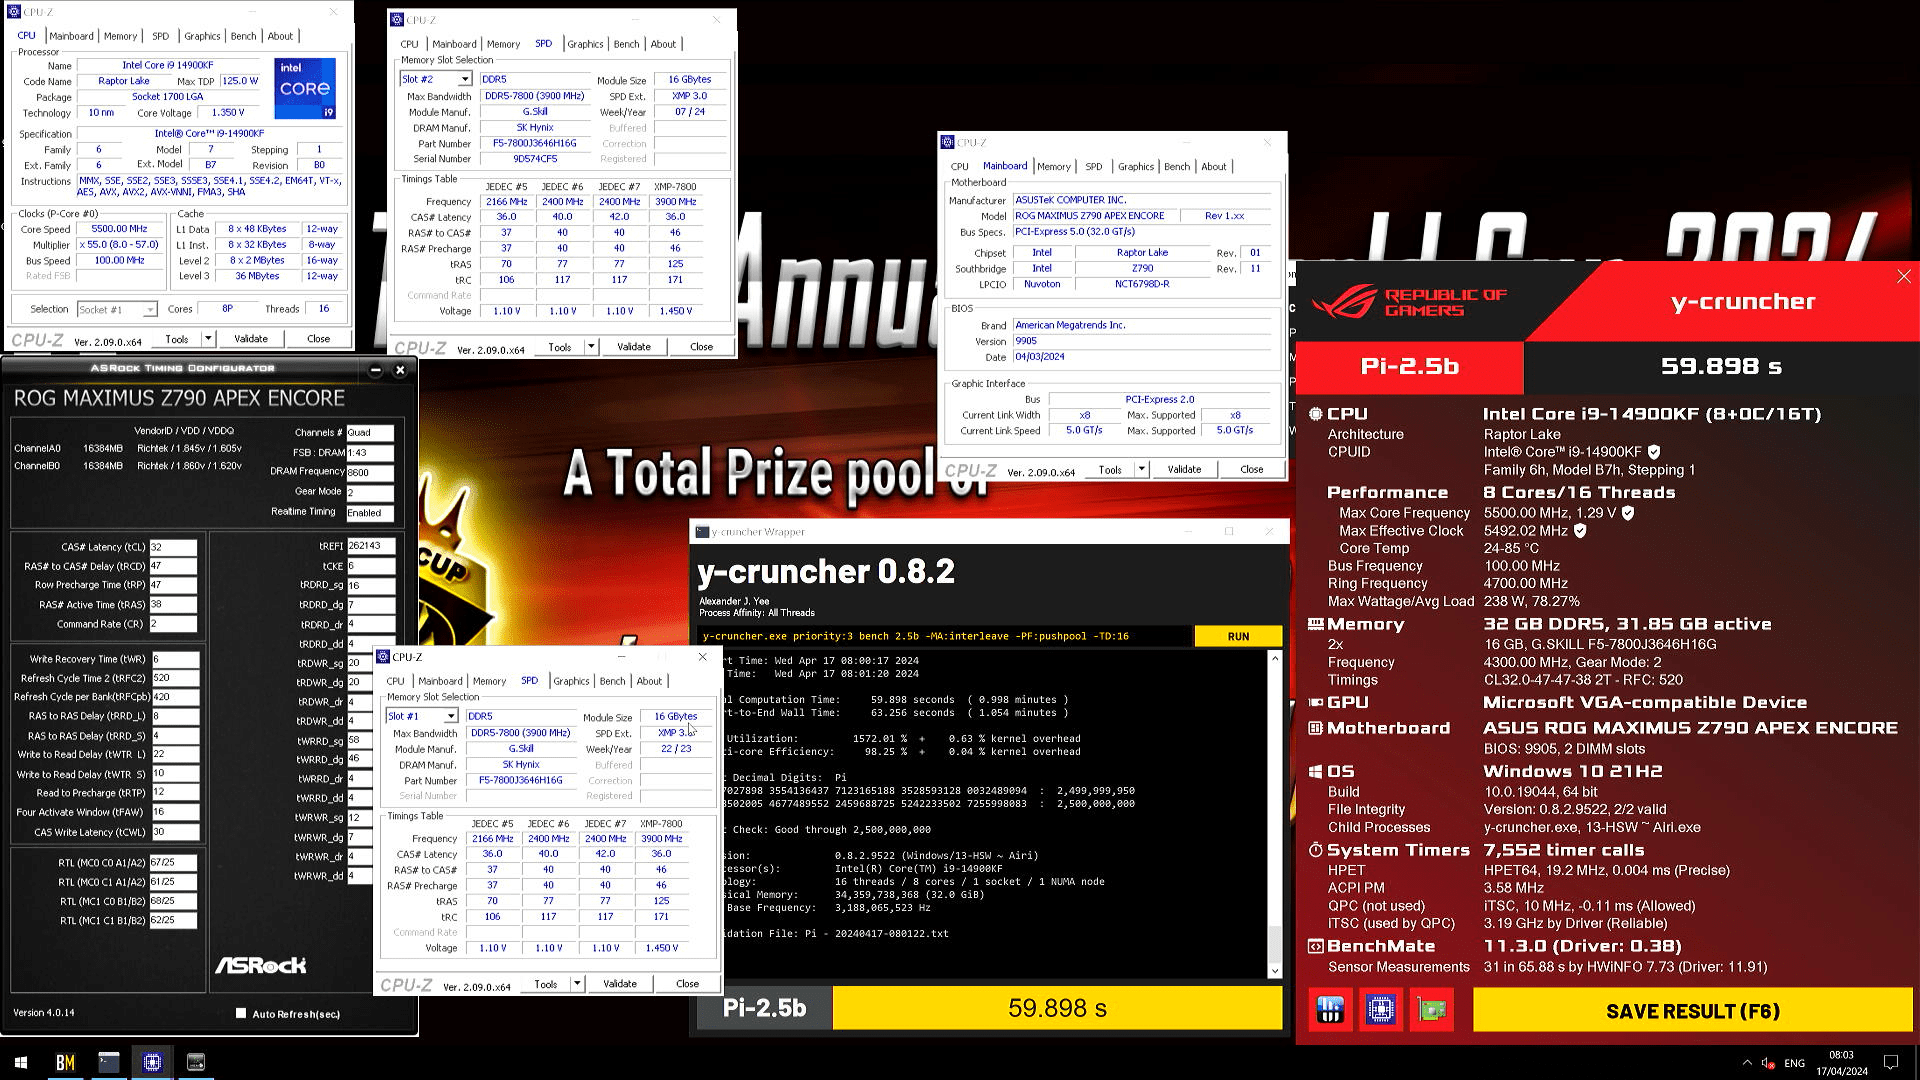1920x1080 pixels.
Task: Click SAVE RESULT (F6) button
Action: tap(1692, 1011)
